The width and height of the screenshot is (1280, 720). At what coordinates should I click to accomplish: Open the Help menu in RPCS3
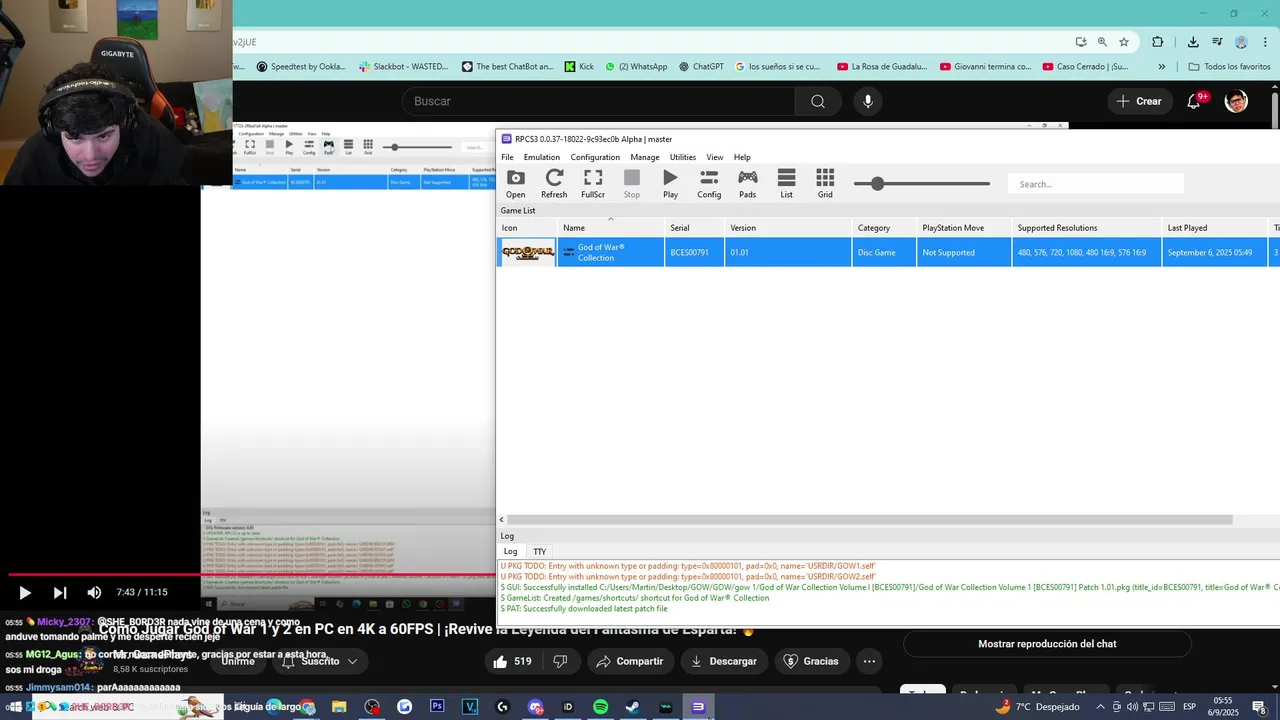tap(742, 157)
